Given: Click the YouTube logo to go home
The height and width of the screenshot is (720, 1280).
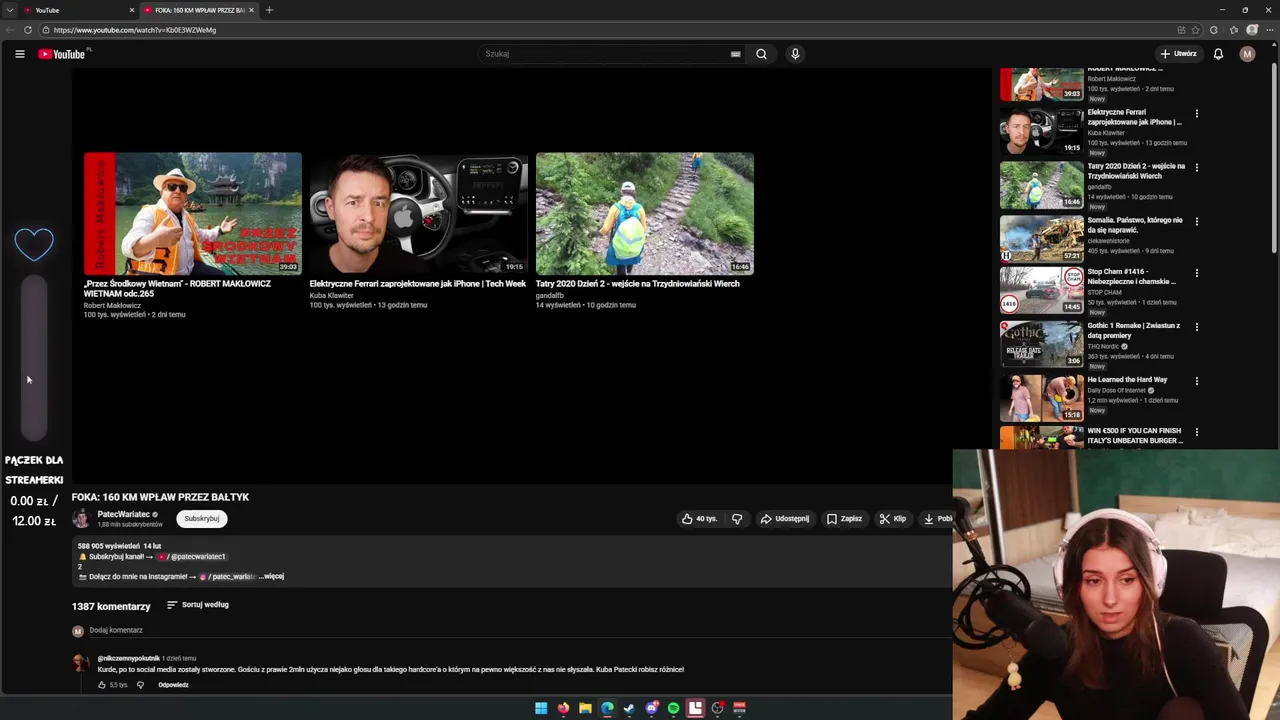Looking at the screenshot, I should 61,54.
